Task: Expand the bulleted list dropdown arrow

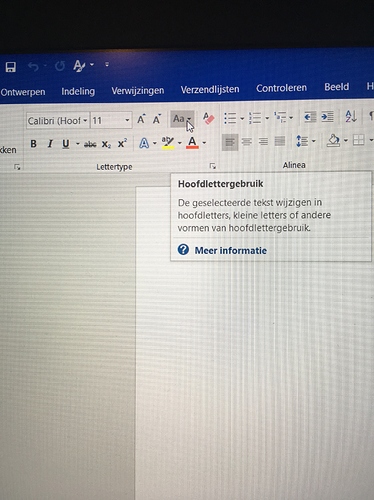Action: (x=242, y=118)
